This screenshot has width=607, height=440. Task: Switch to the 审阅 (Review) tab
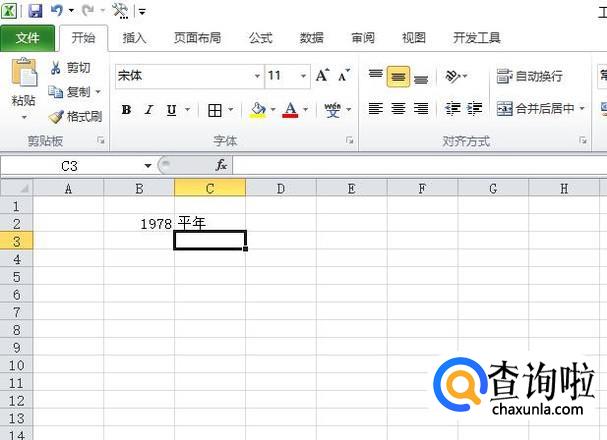pos(363,38)
